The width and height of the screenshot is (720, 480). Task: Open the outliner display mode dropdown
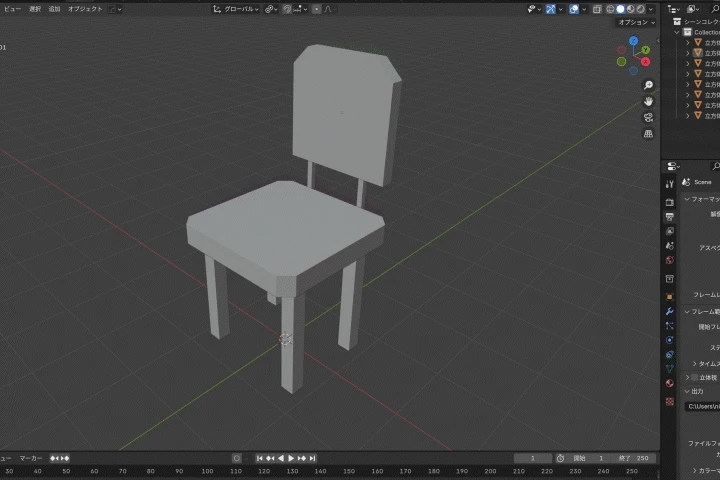click(x=692, y=9)
